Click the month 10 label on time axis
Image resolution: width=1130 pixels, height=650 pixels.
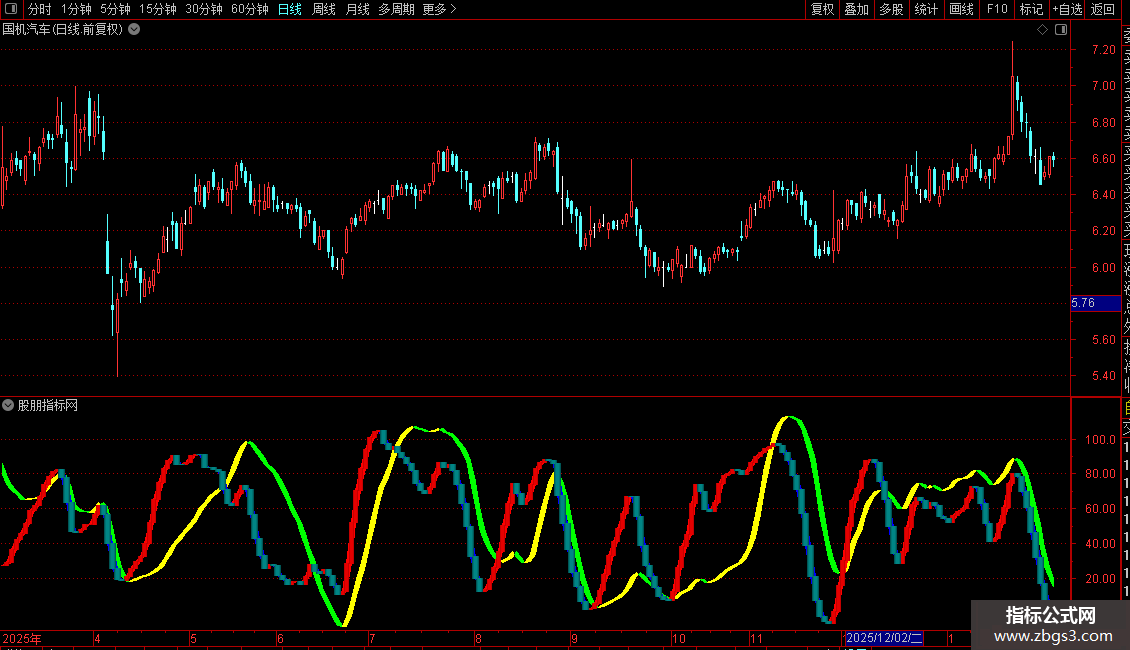(678, 638)
